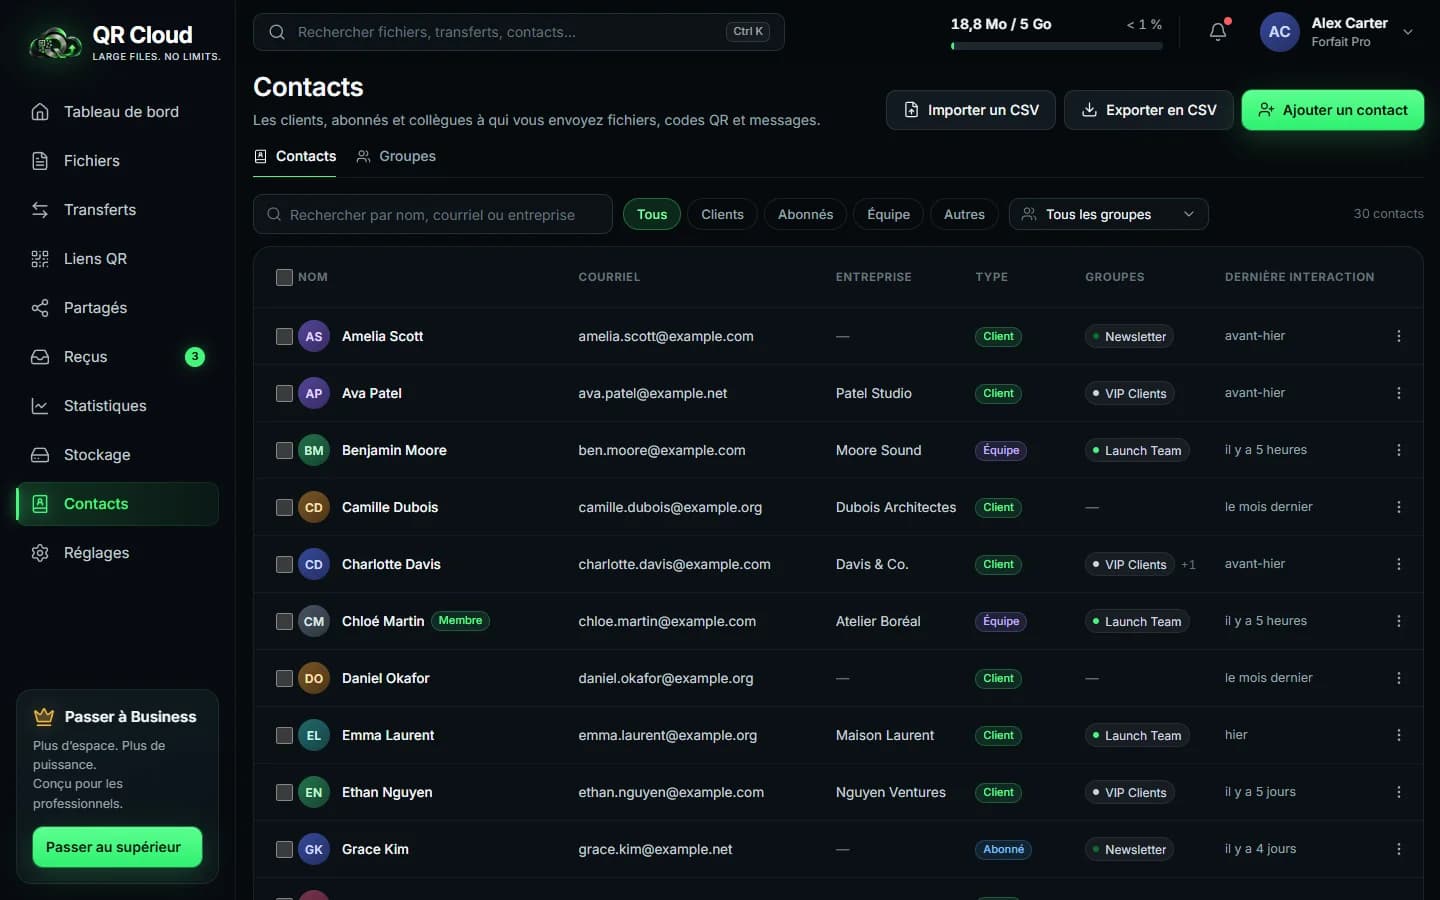Click the AC user avatar
1440x900 pixels.
1279,32
